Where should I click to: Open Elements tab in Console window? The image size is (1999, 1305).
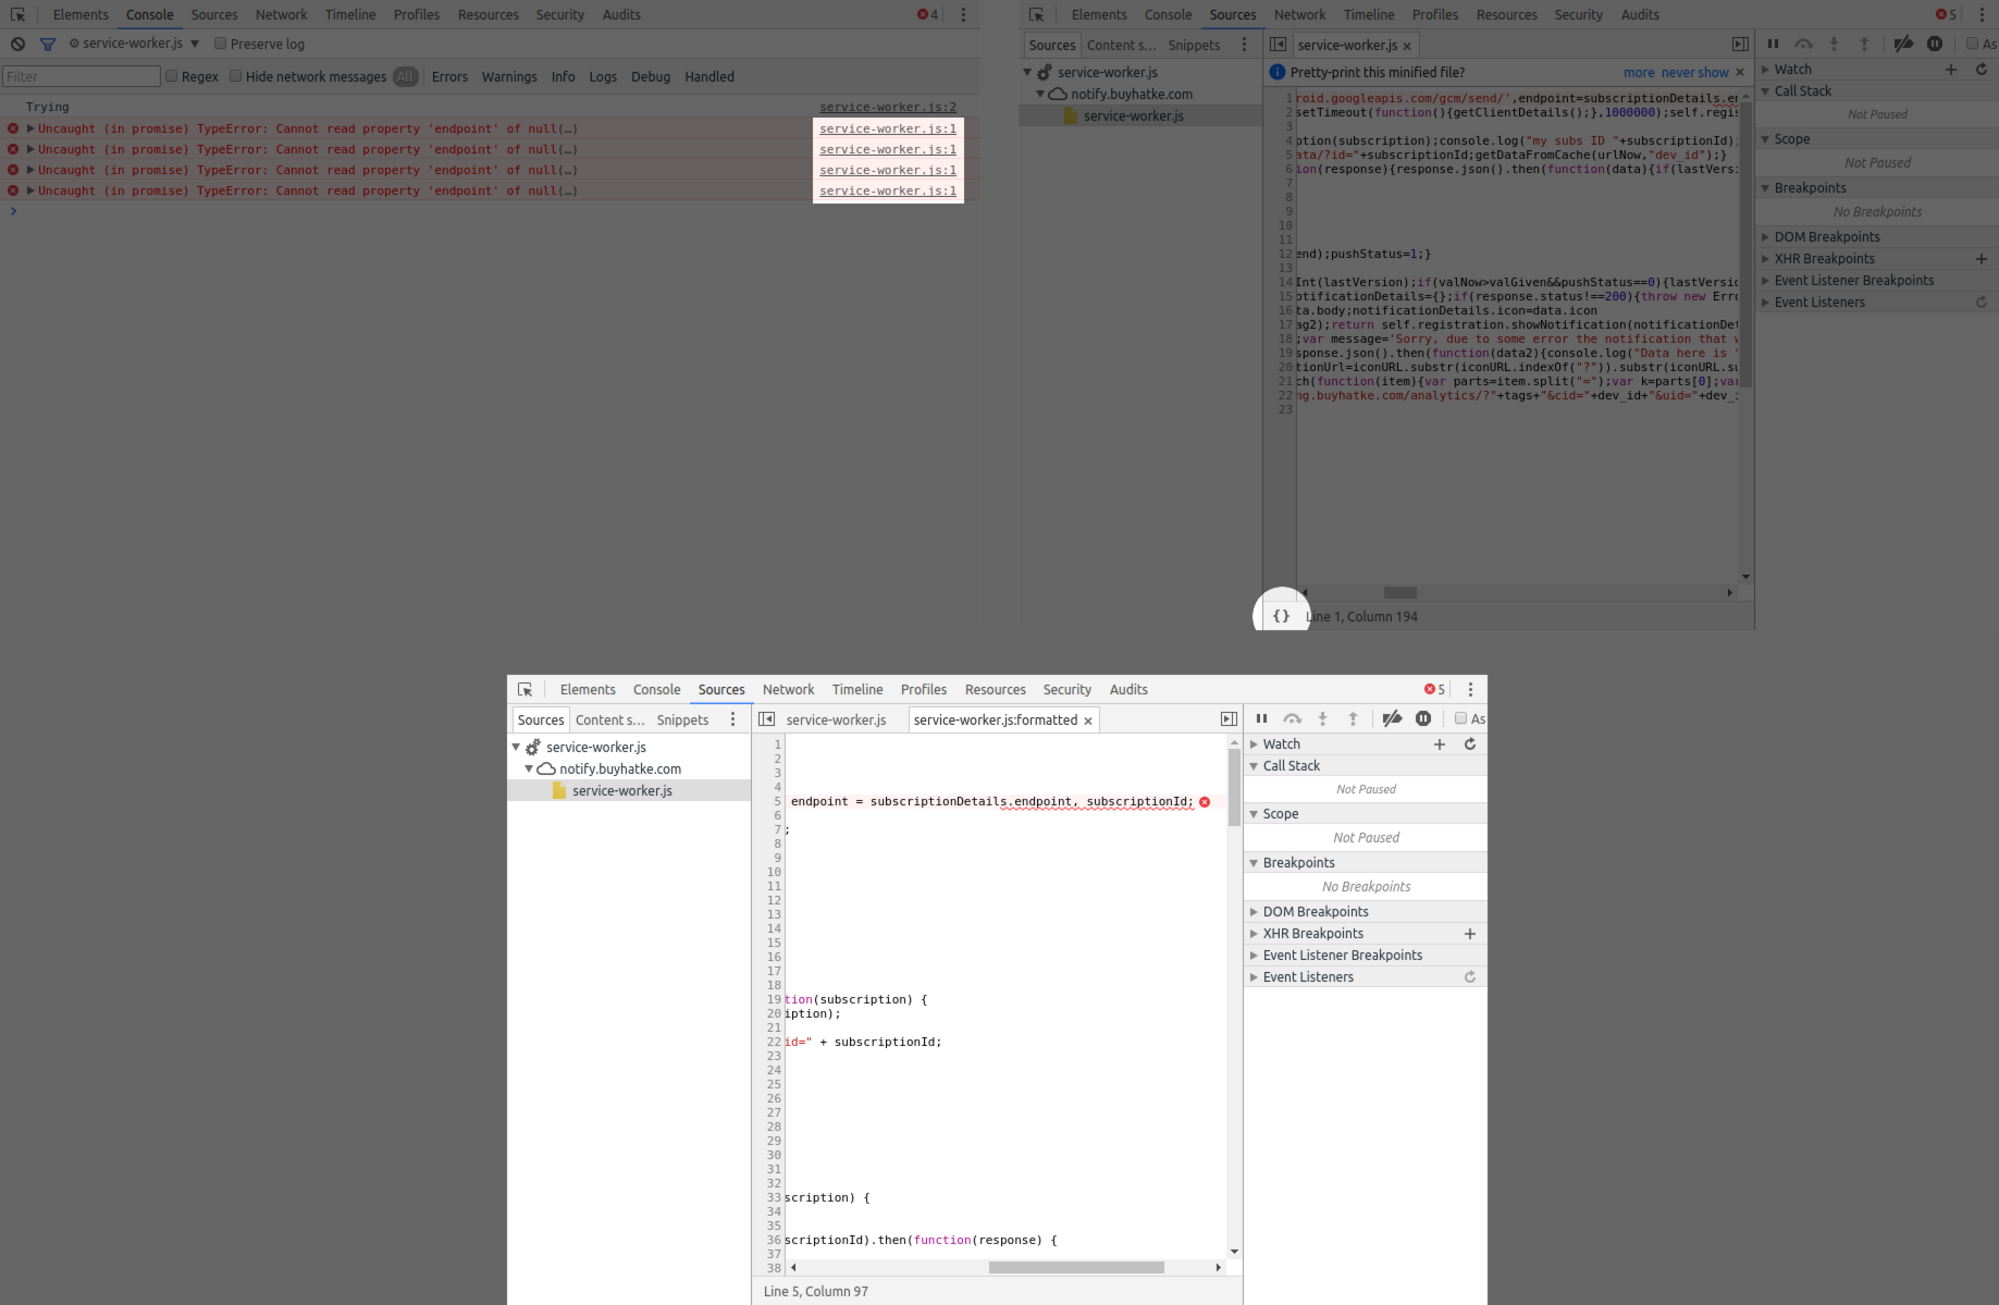tap(80, 15)
